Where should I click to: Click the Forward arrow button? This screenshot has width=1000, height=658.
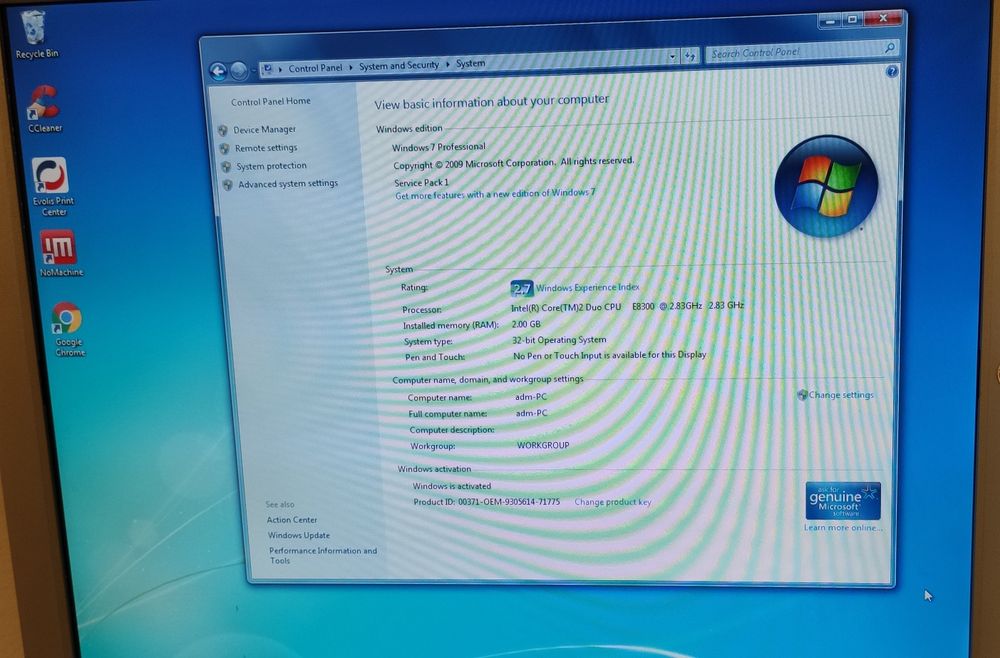[239, 71]
